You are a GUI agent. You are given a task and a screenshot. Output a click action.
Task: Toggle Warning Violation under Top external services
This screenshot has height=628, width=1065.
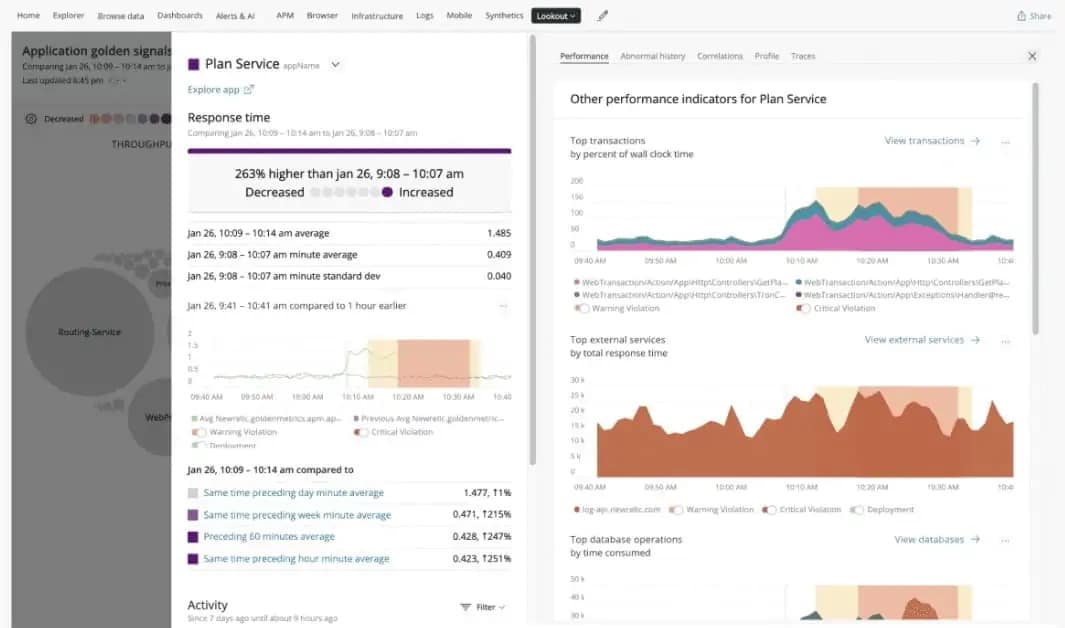coord(676,509)
